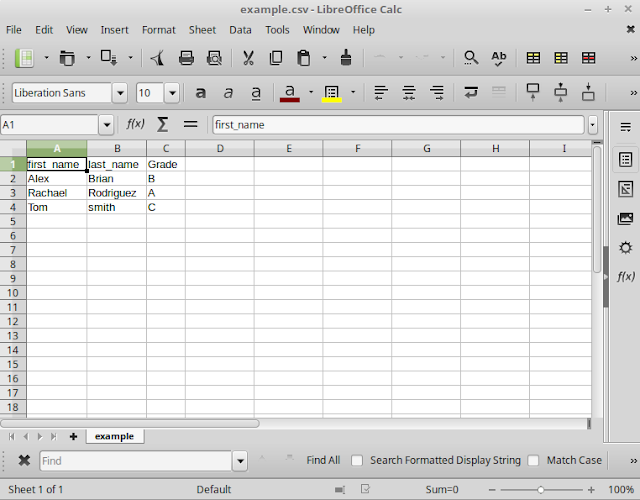
Task: Enable the Match Case checkbox
Action: point(533,460)
